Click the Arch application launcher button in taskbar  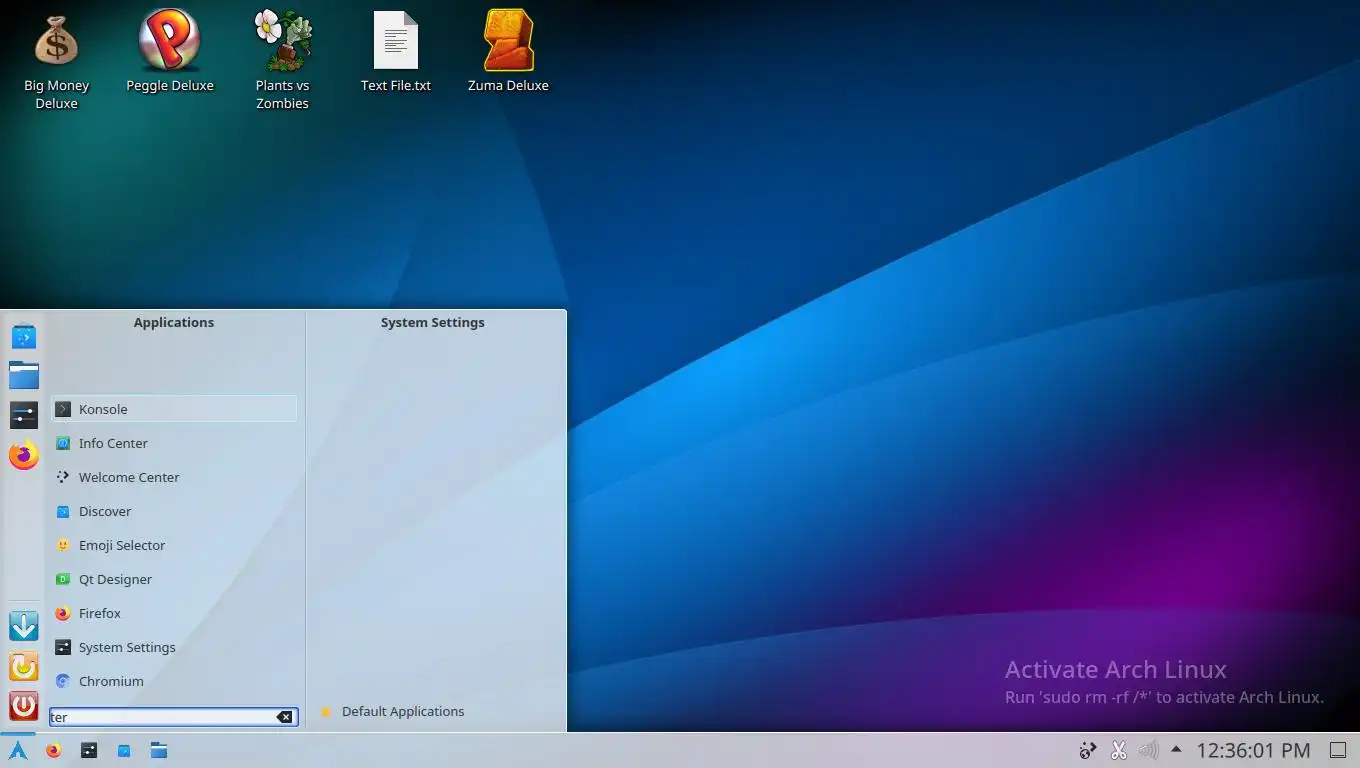point(18,750)
